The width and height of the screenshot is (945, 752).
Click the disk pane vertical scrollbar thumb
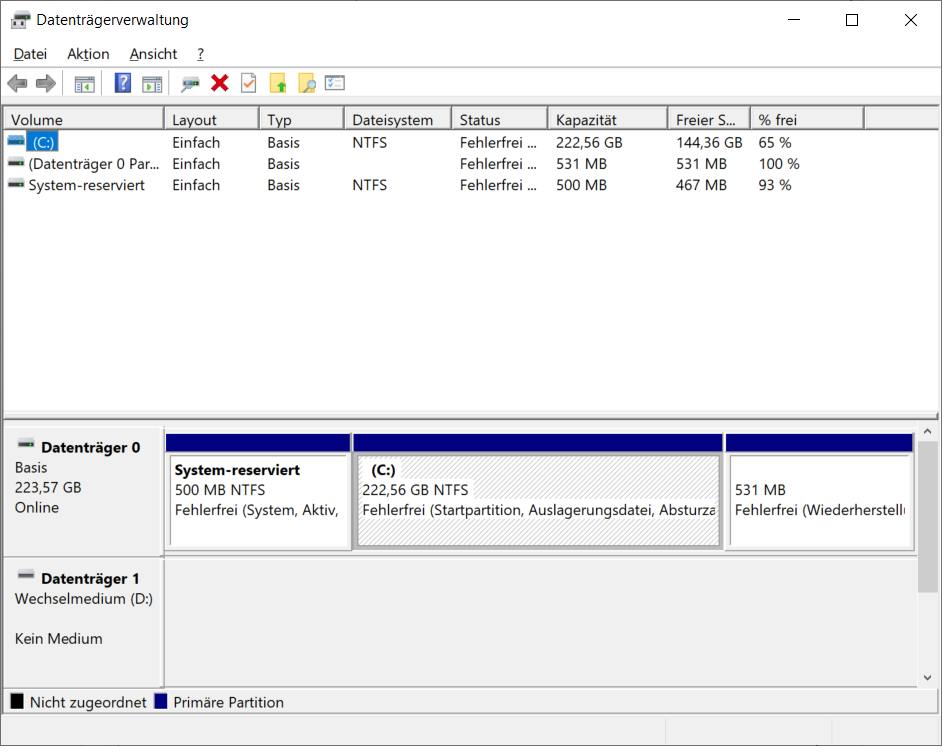coord(928,516)
